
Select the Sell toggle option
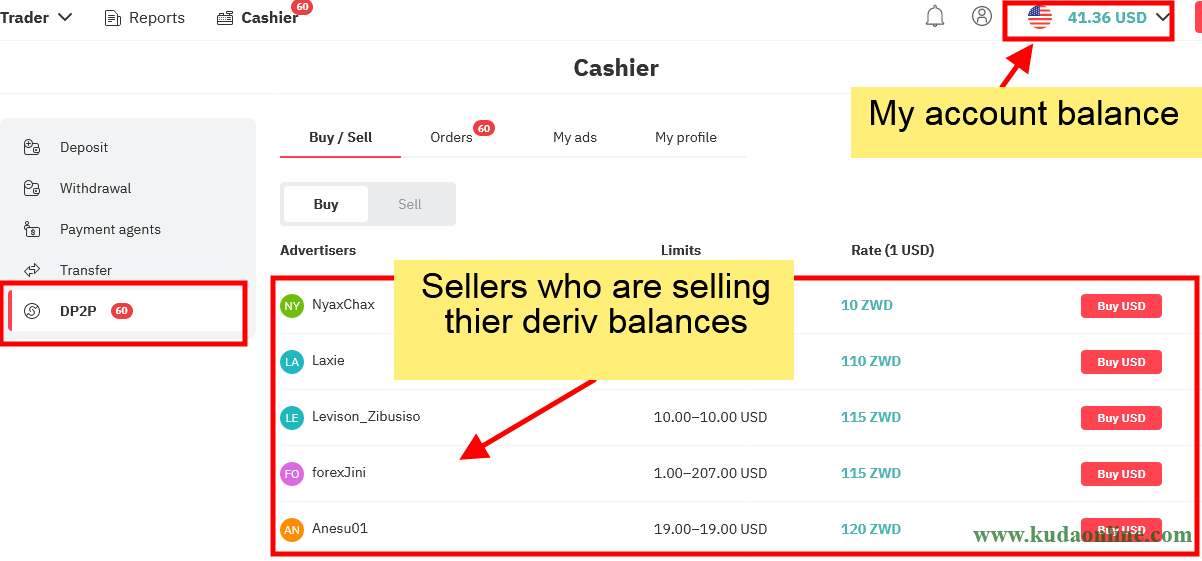[x=410, y=204]
